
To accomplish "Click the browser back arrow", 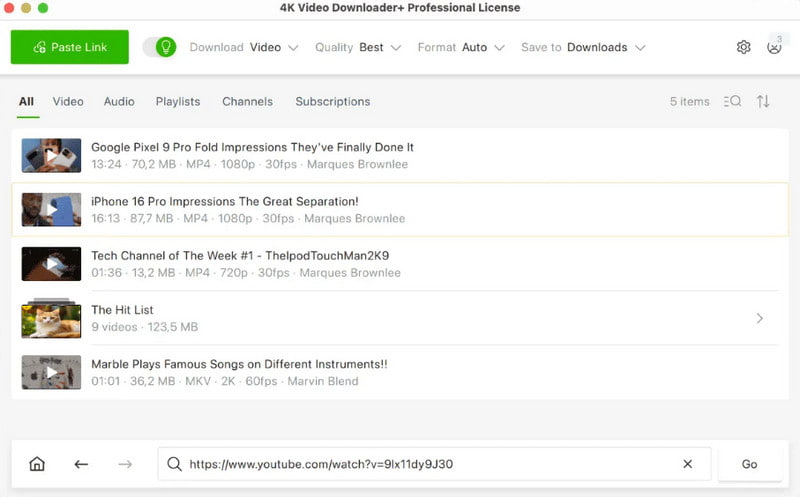I will 81,464.
